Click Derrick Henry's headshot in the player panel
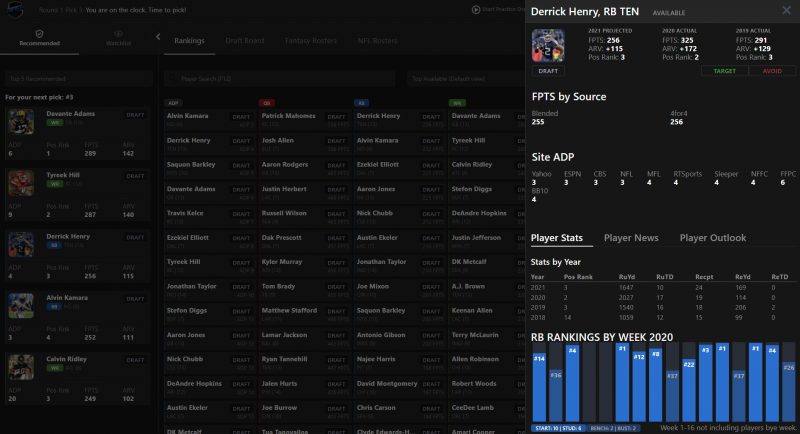The width and height of the screenshot is (800, 434). point(548,46)
